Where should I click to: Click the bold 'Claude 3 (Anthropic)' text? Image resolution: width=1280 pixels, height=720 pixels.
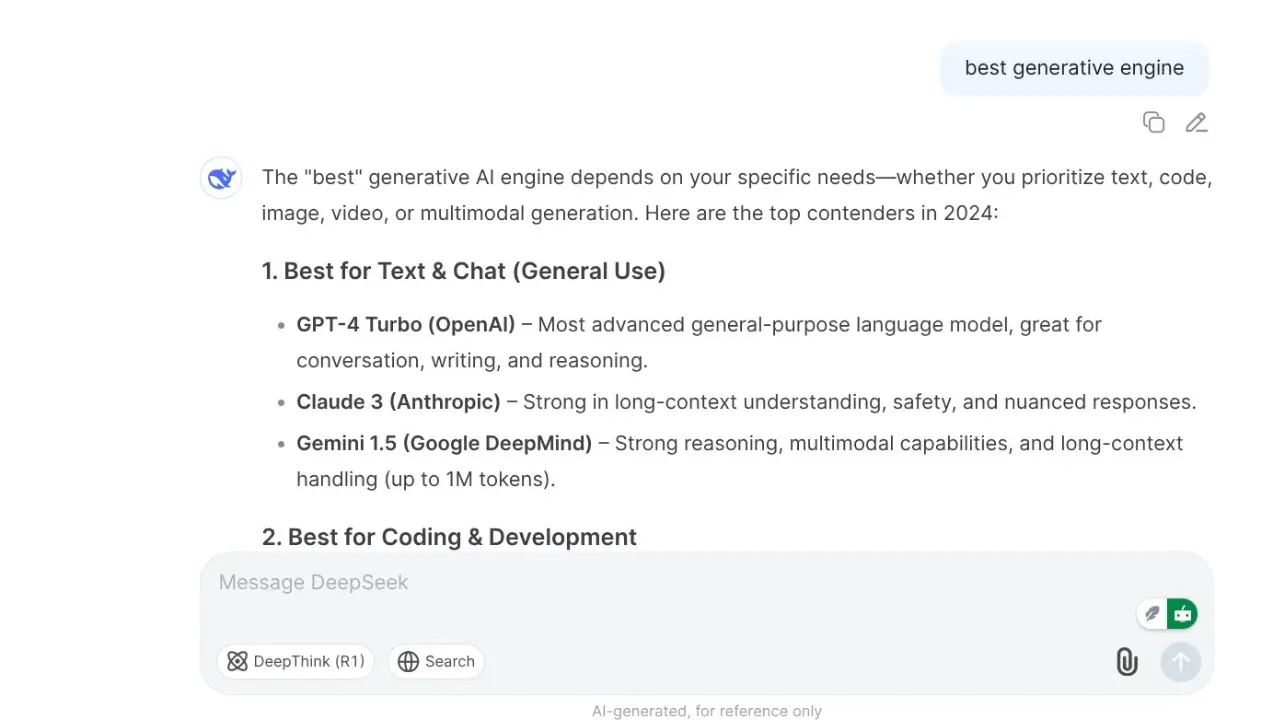point(398,402)
